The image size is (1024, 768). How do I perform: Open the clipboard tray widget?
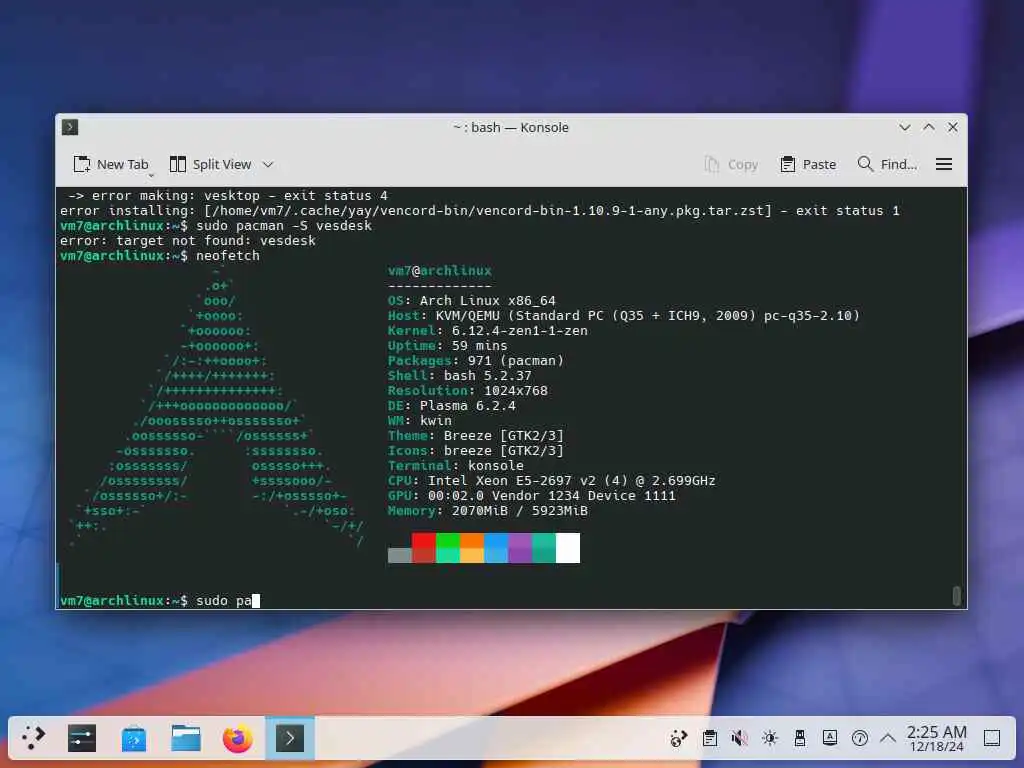tap(710, 738)
